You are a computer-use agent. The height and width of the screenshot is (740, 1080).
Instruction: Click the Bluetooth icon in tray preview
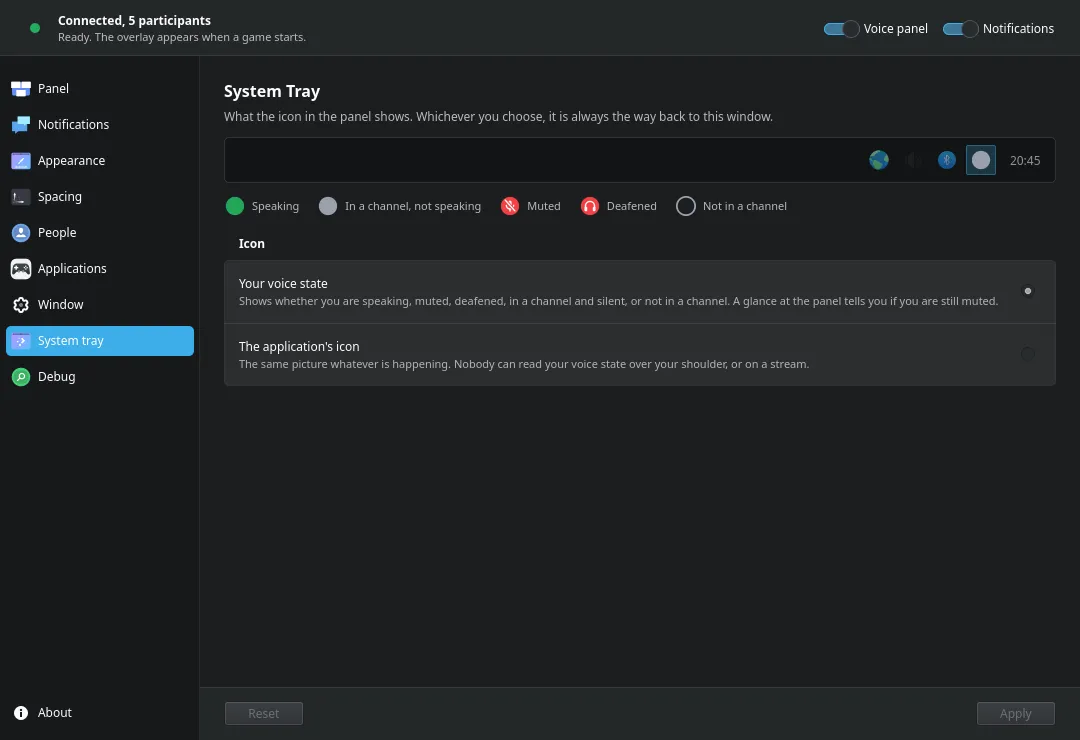[946, 161]
